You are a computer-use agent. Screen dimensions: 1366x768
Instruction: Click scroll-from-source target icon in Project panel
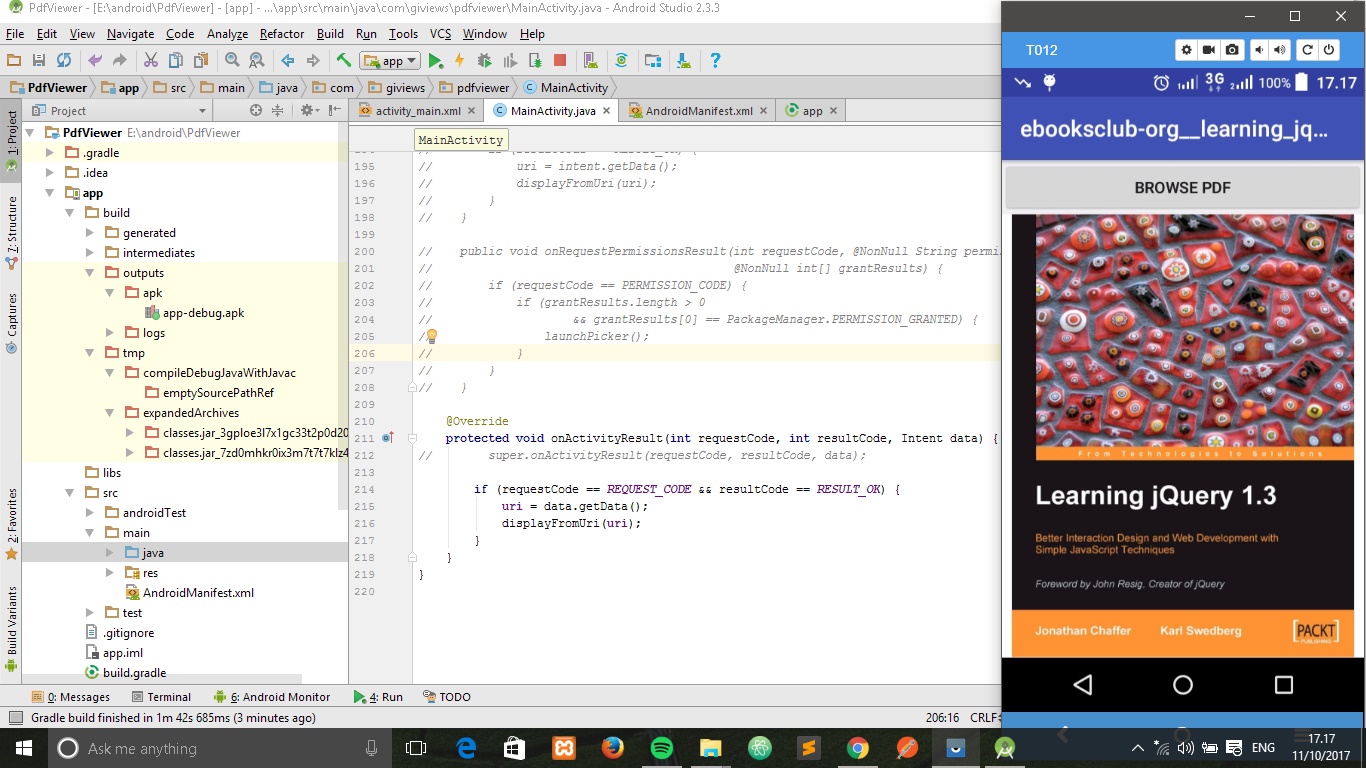click(x=256, y=110)
